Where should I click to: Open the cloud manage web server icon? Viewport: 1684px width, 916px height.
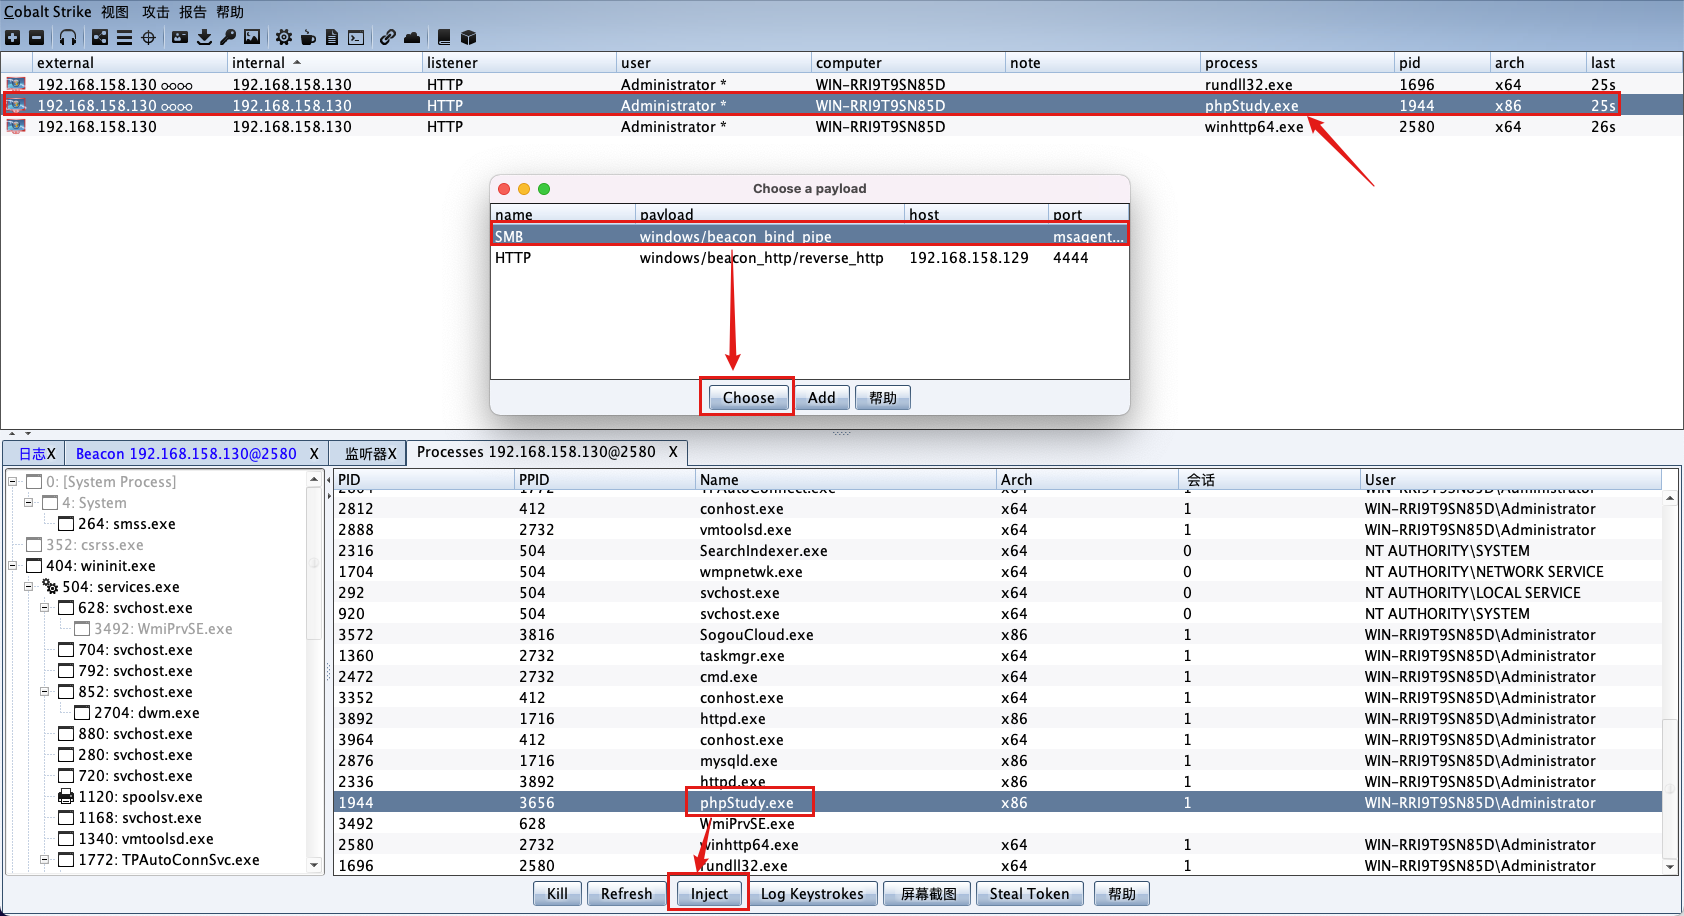click(x=412, y=37)
